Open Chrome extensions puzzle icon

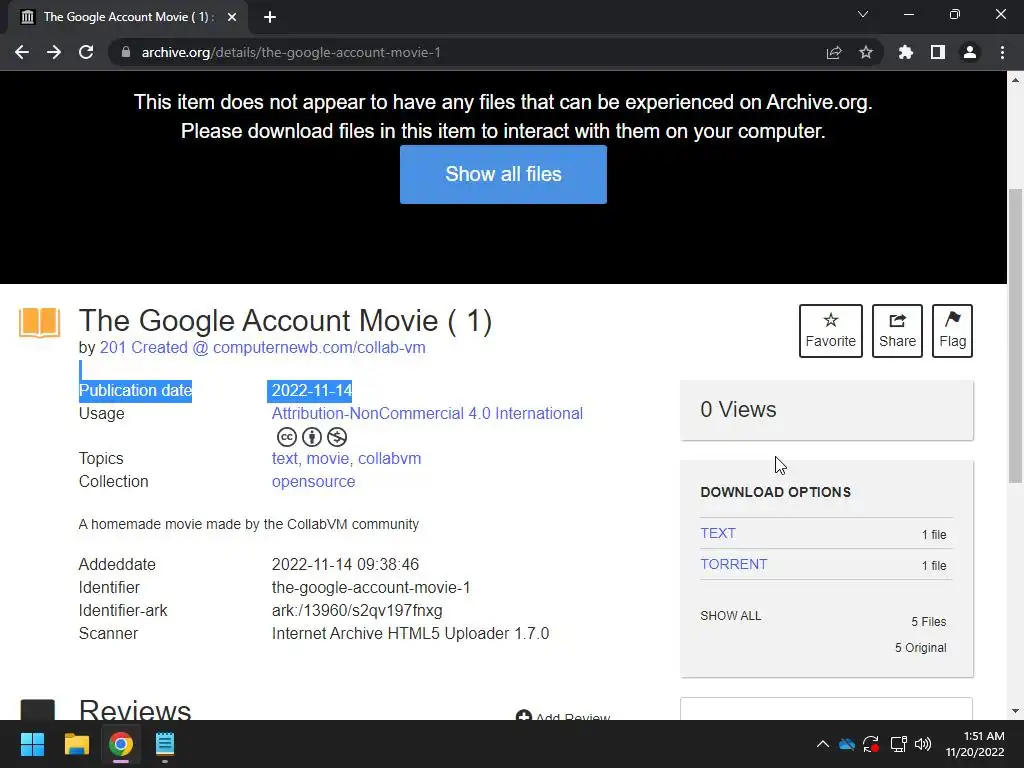pos(906,52)
